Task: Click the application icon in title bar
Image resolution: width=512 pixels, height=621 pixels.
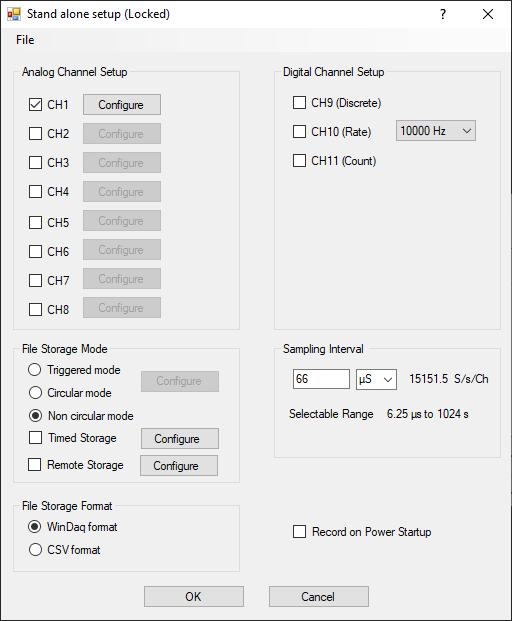Action: 14,14
